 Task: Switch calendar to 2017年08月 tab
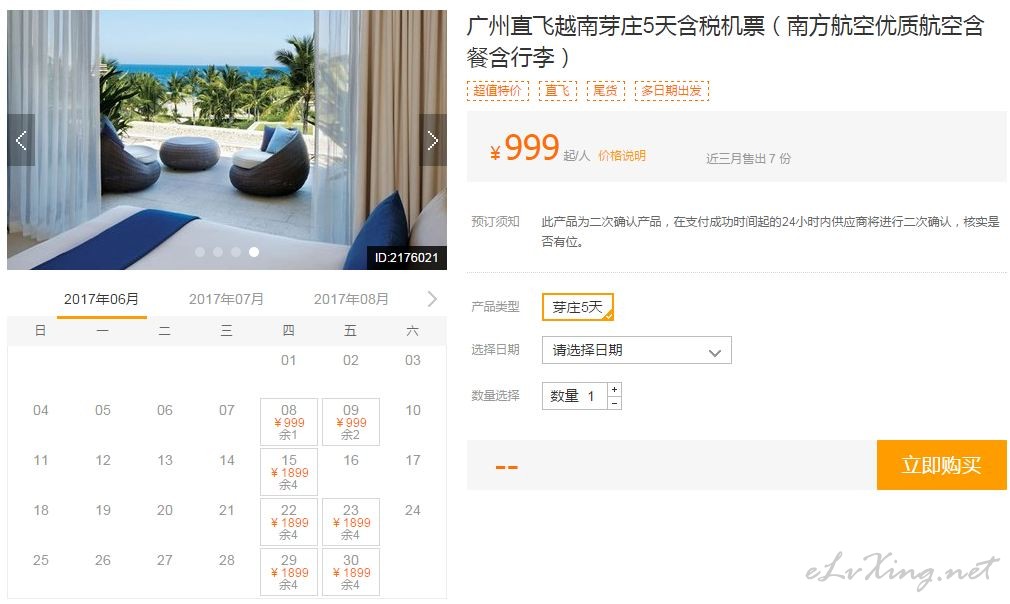pos(351,299)
